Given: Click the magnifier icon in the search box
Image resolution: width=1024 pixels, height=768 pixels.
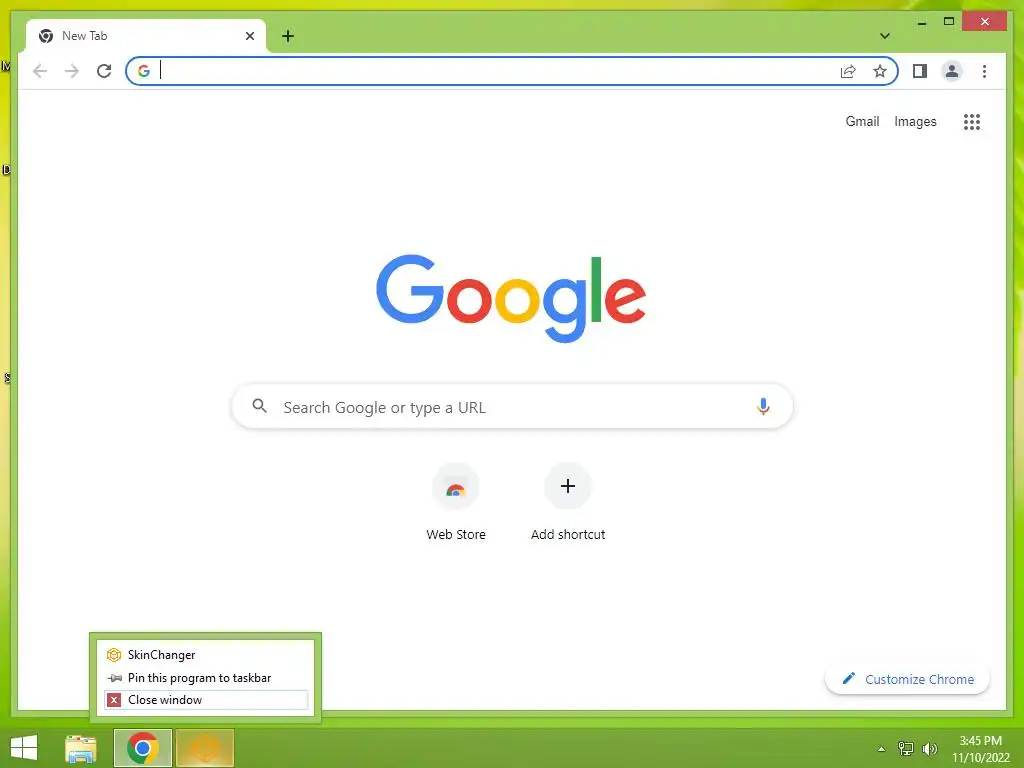Looking at the screenshot, I should [x=259, y=406].
